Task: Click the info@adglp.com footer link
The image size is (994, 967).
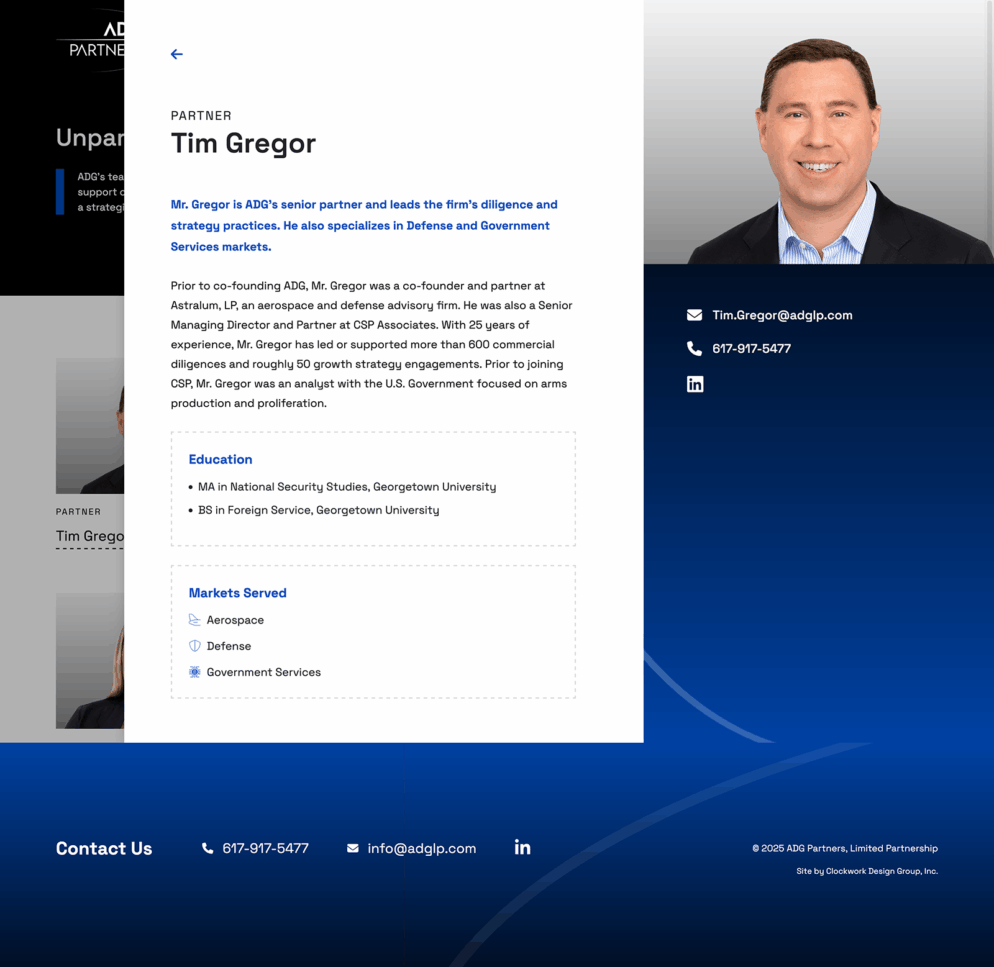Action: [x=422, y=848]
